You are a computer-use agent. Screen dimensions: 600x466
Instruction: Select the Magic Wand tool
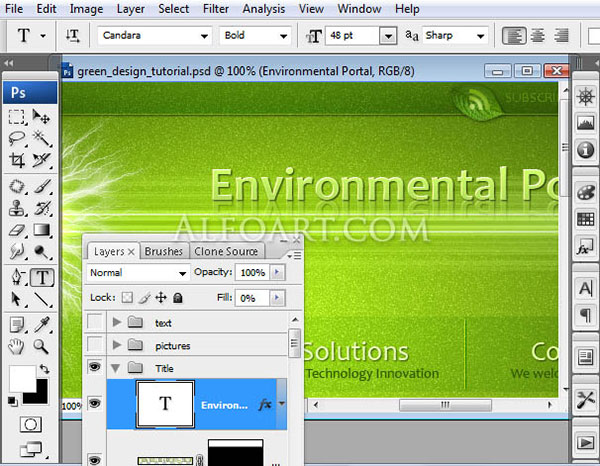[x=41, y=138]
